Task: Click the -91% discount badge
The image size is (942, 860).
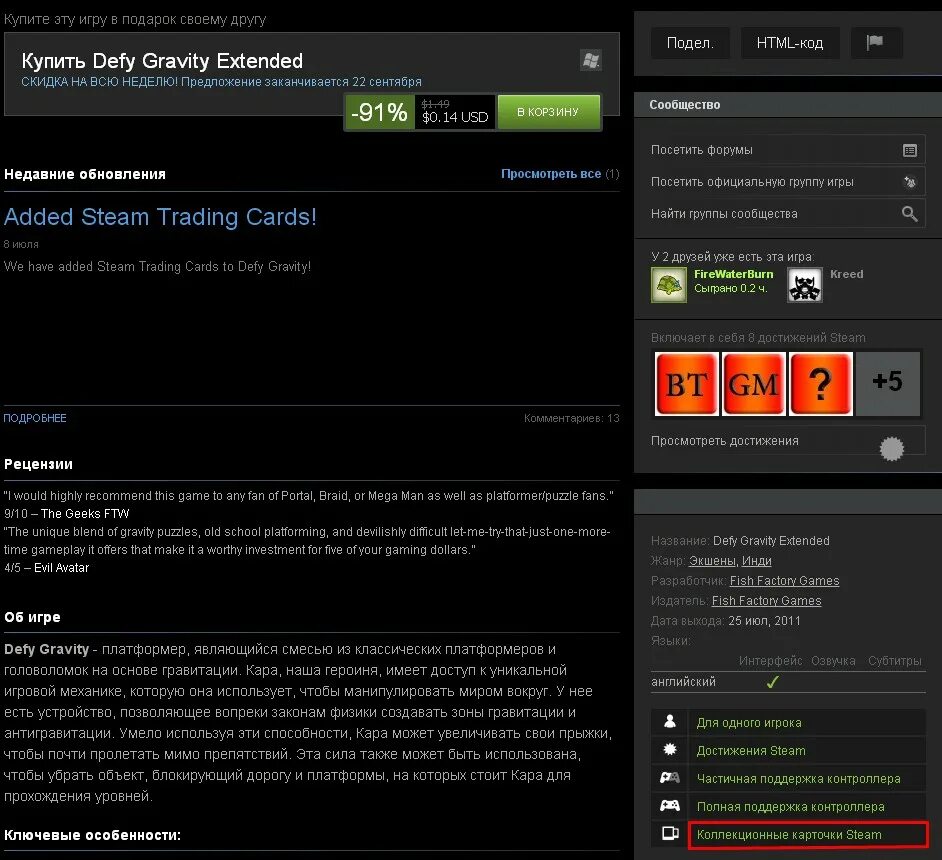Action: pos(379,112)
